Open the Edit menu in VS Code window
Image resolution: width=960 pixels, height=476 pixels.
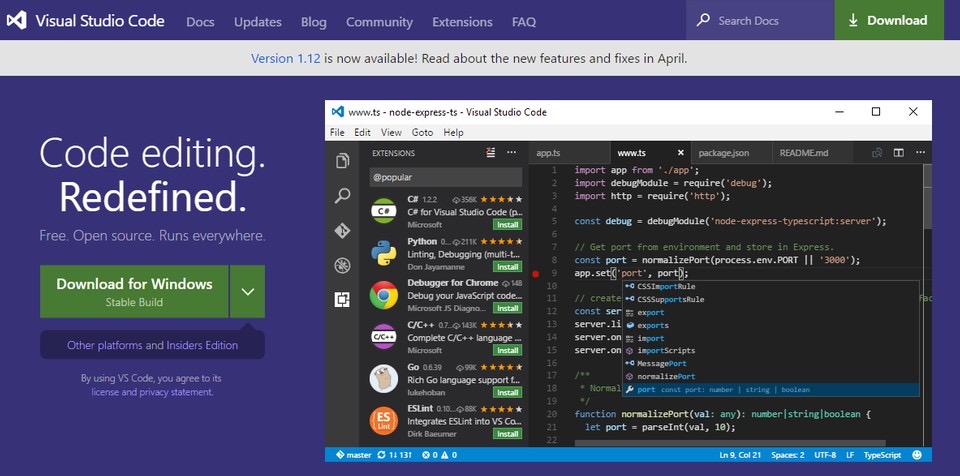point(362,132)
